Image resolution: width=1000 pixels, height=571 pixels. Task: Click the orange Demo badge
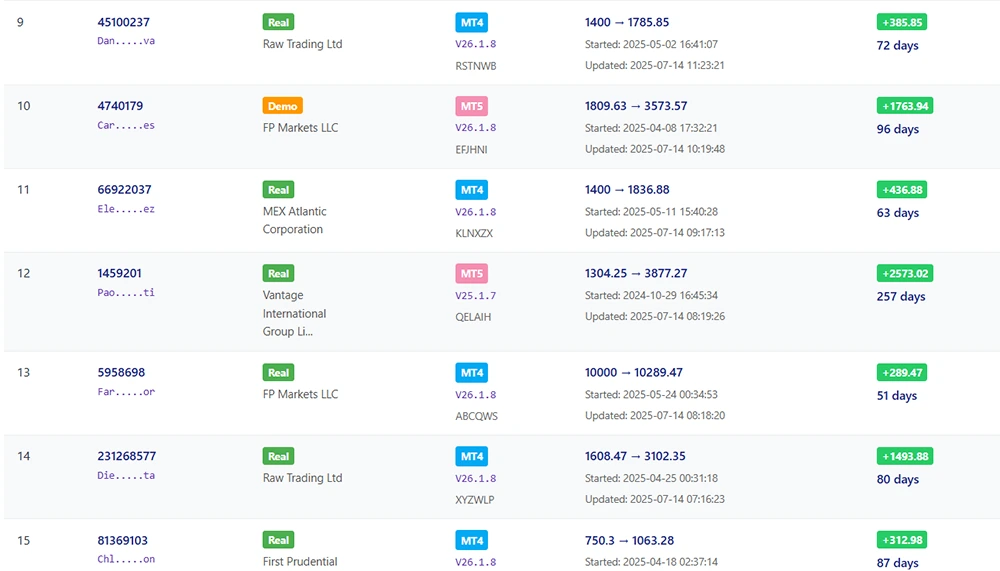pyautogui.click(x=282, y=106)
